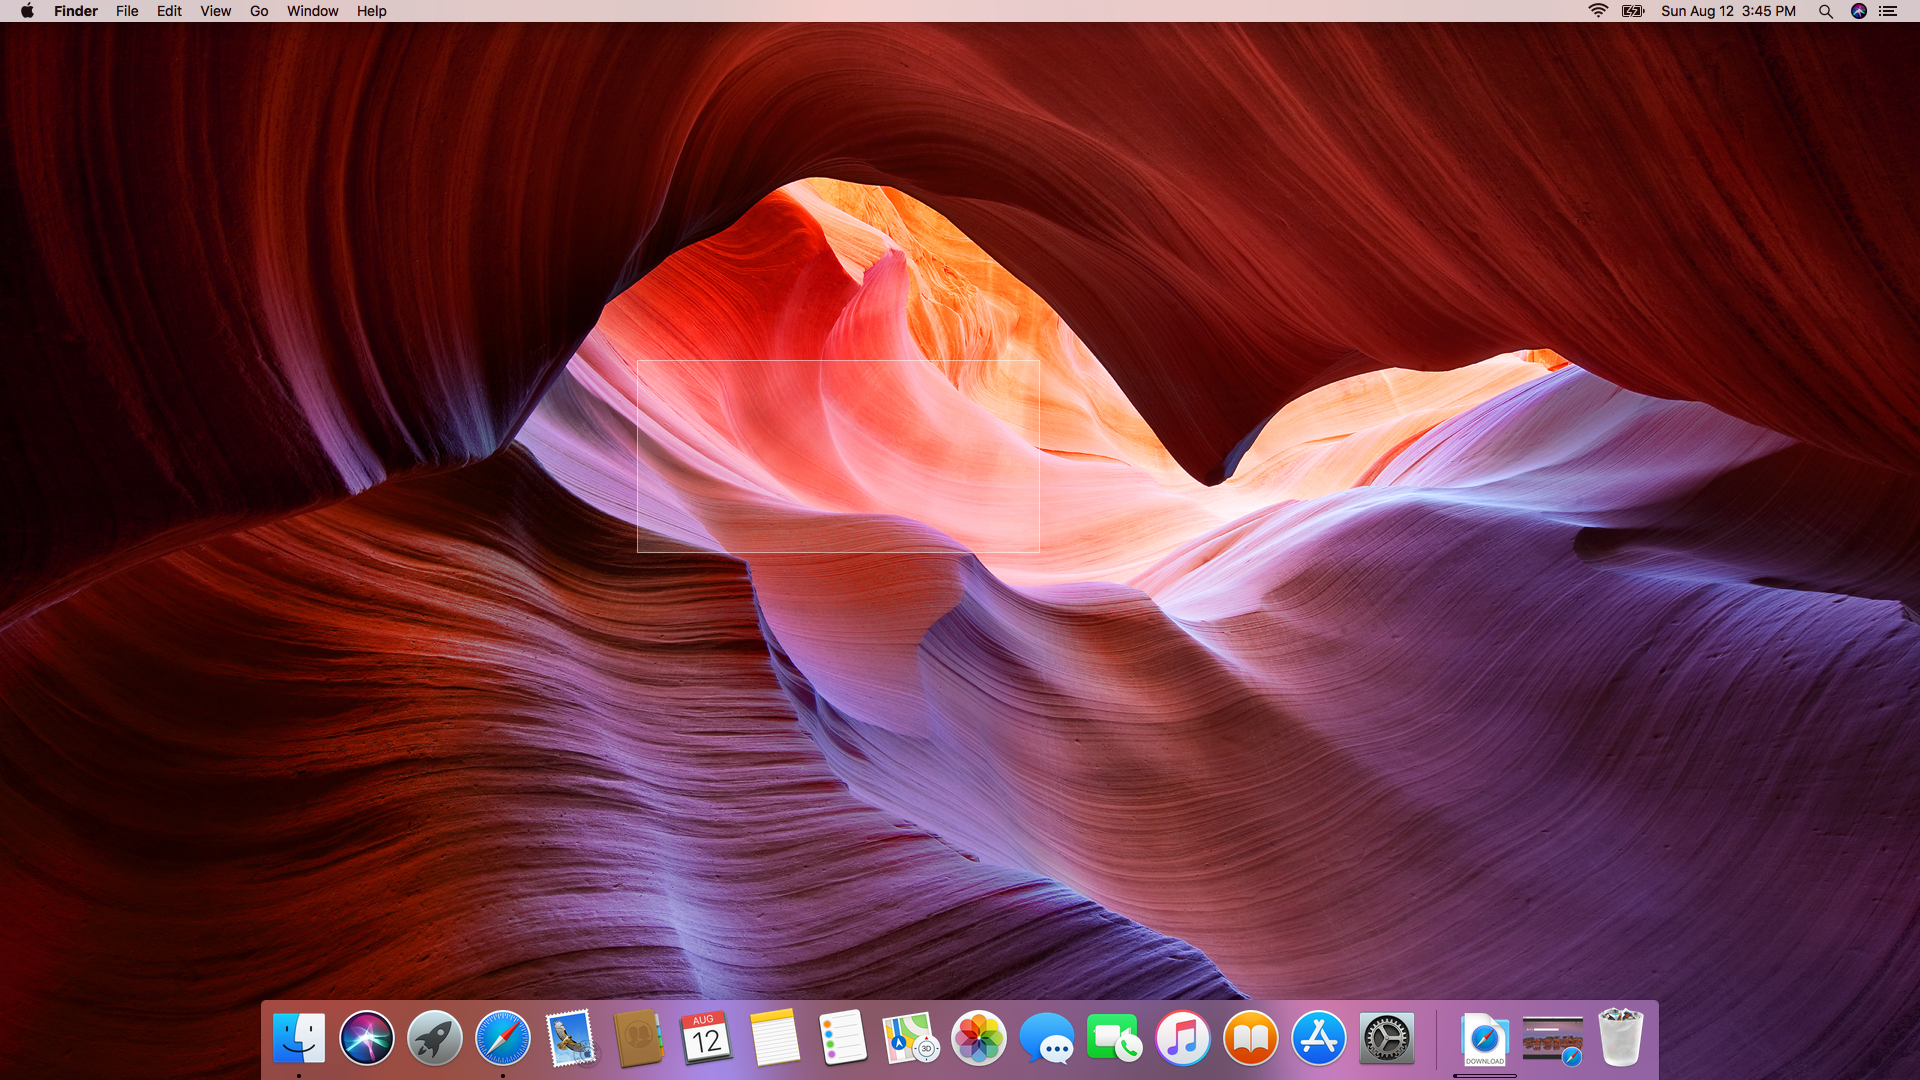
Task: Open the Trash
Action: click(1620, 1038)
